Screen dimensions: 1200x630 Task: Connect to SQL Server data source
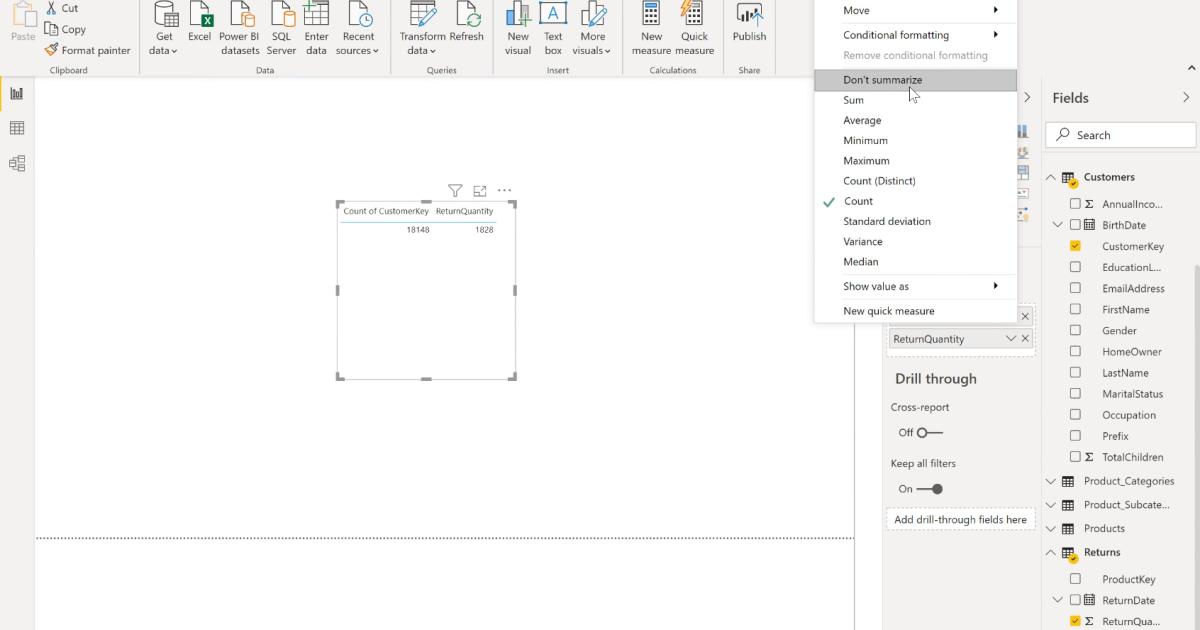[x=281, y=28]
